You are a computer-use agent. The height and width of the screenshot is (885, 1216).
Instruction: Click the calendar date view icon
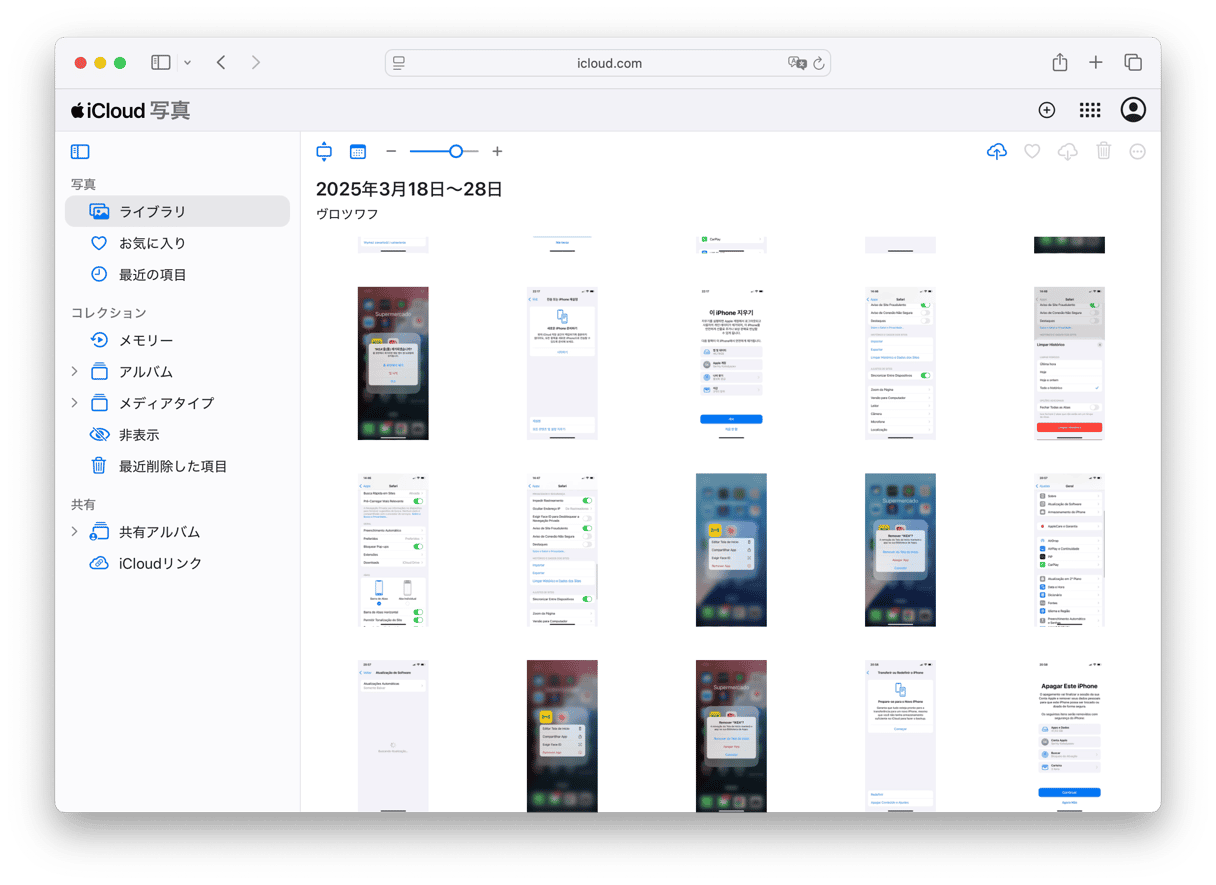358,152
